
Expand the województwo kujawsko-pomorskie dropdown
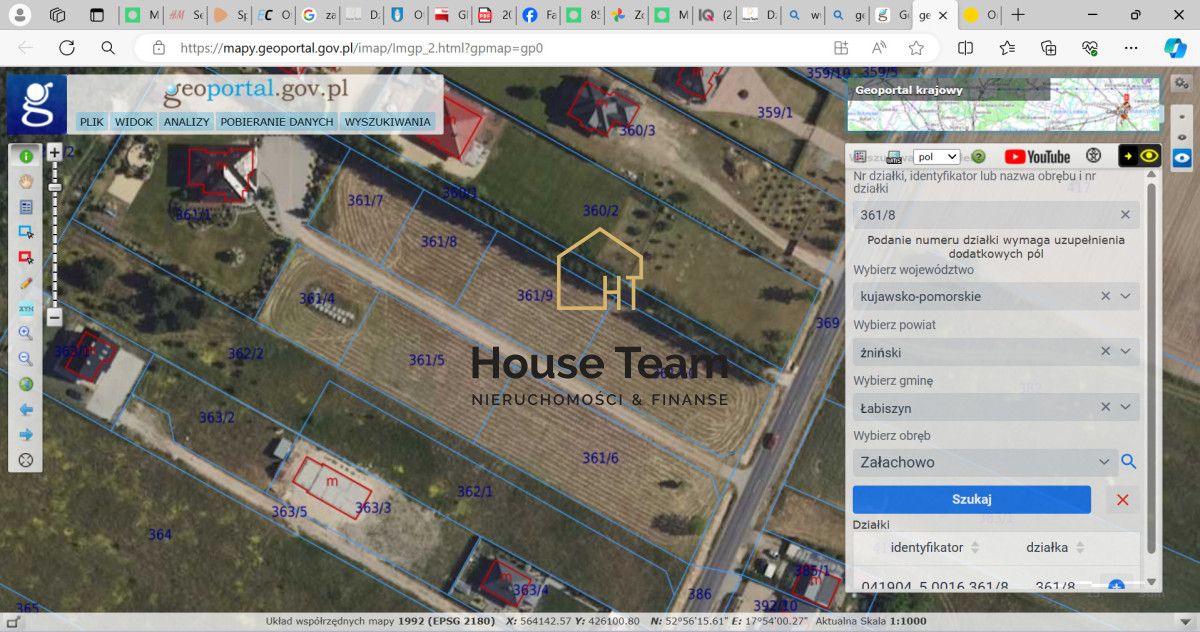(1125, 297)
